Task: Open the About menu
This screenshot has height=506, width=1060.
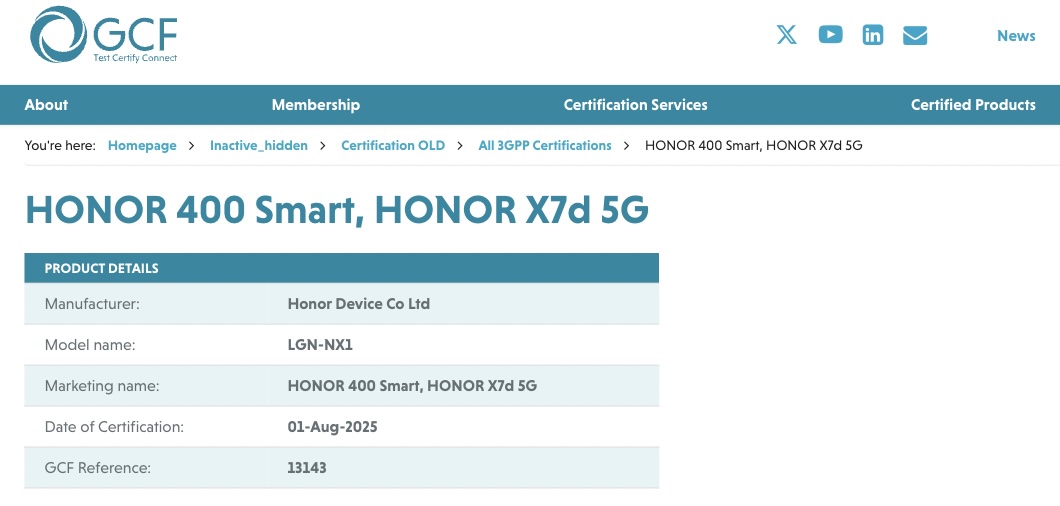Action: [46, 105]
